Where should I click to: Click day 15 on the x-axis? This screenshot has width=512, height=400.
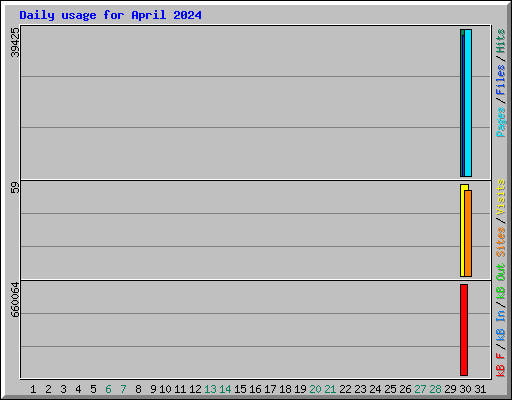click(x=240, y=389)
